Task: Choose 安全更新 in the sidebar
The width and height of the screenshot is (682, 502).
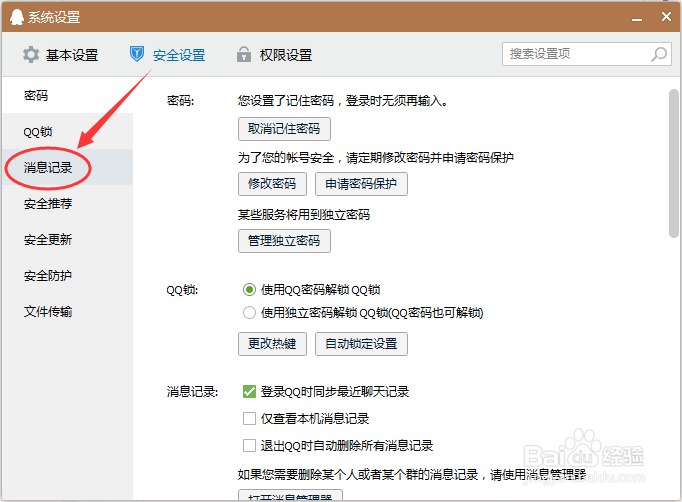Action: click(x=67, y=239)
